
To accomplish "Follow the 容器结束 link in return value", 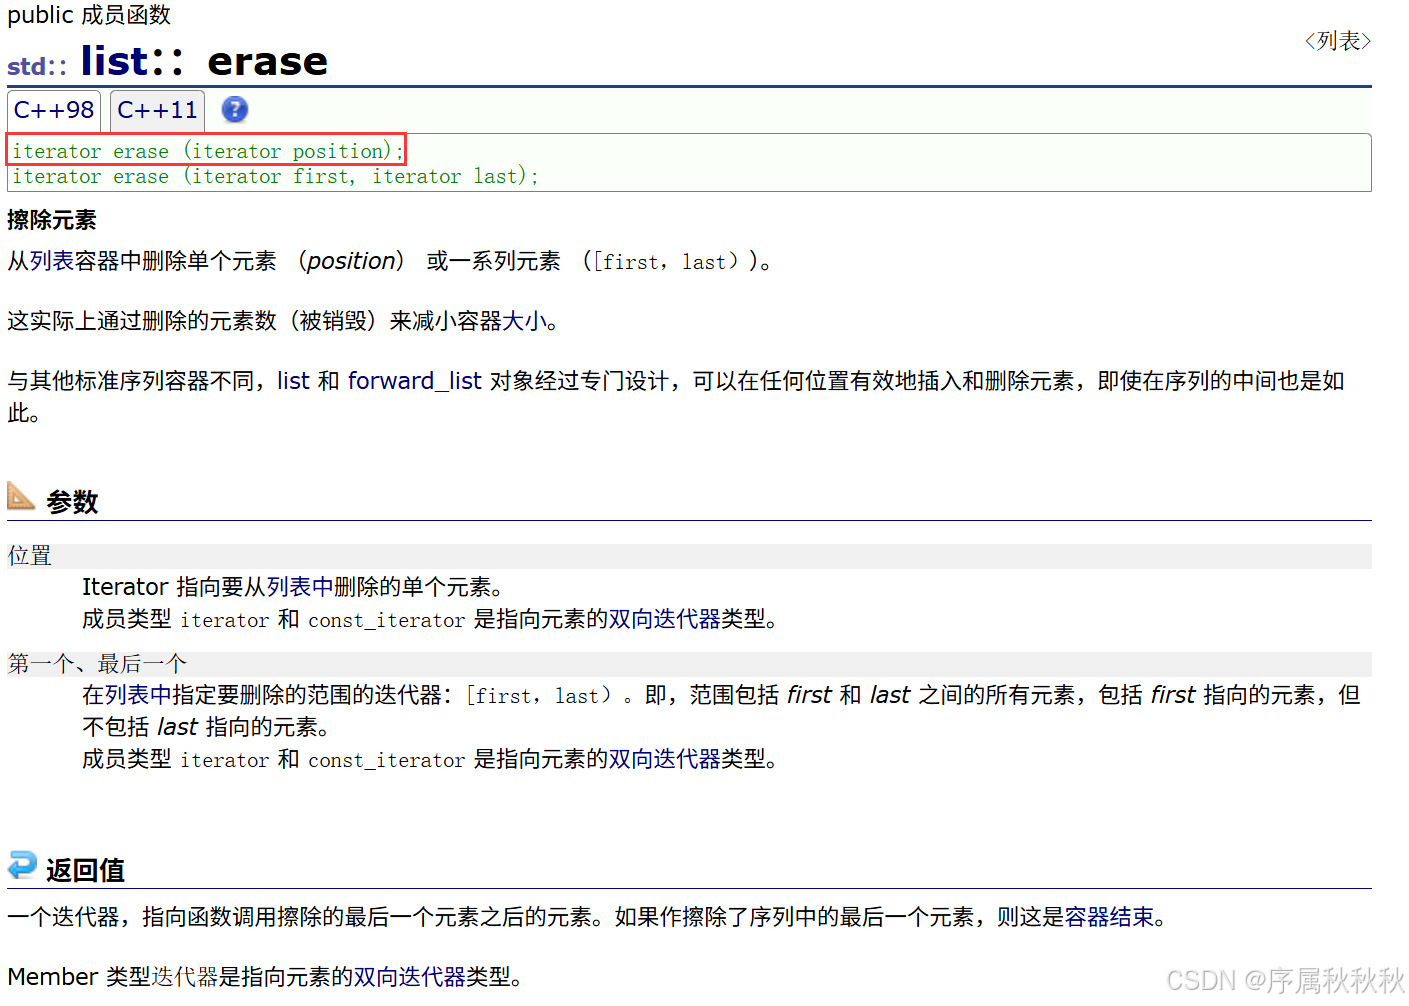I will pyautogui.click(x=1109, y=917).
